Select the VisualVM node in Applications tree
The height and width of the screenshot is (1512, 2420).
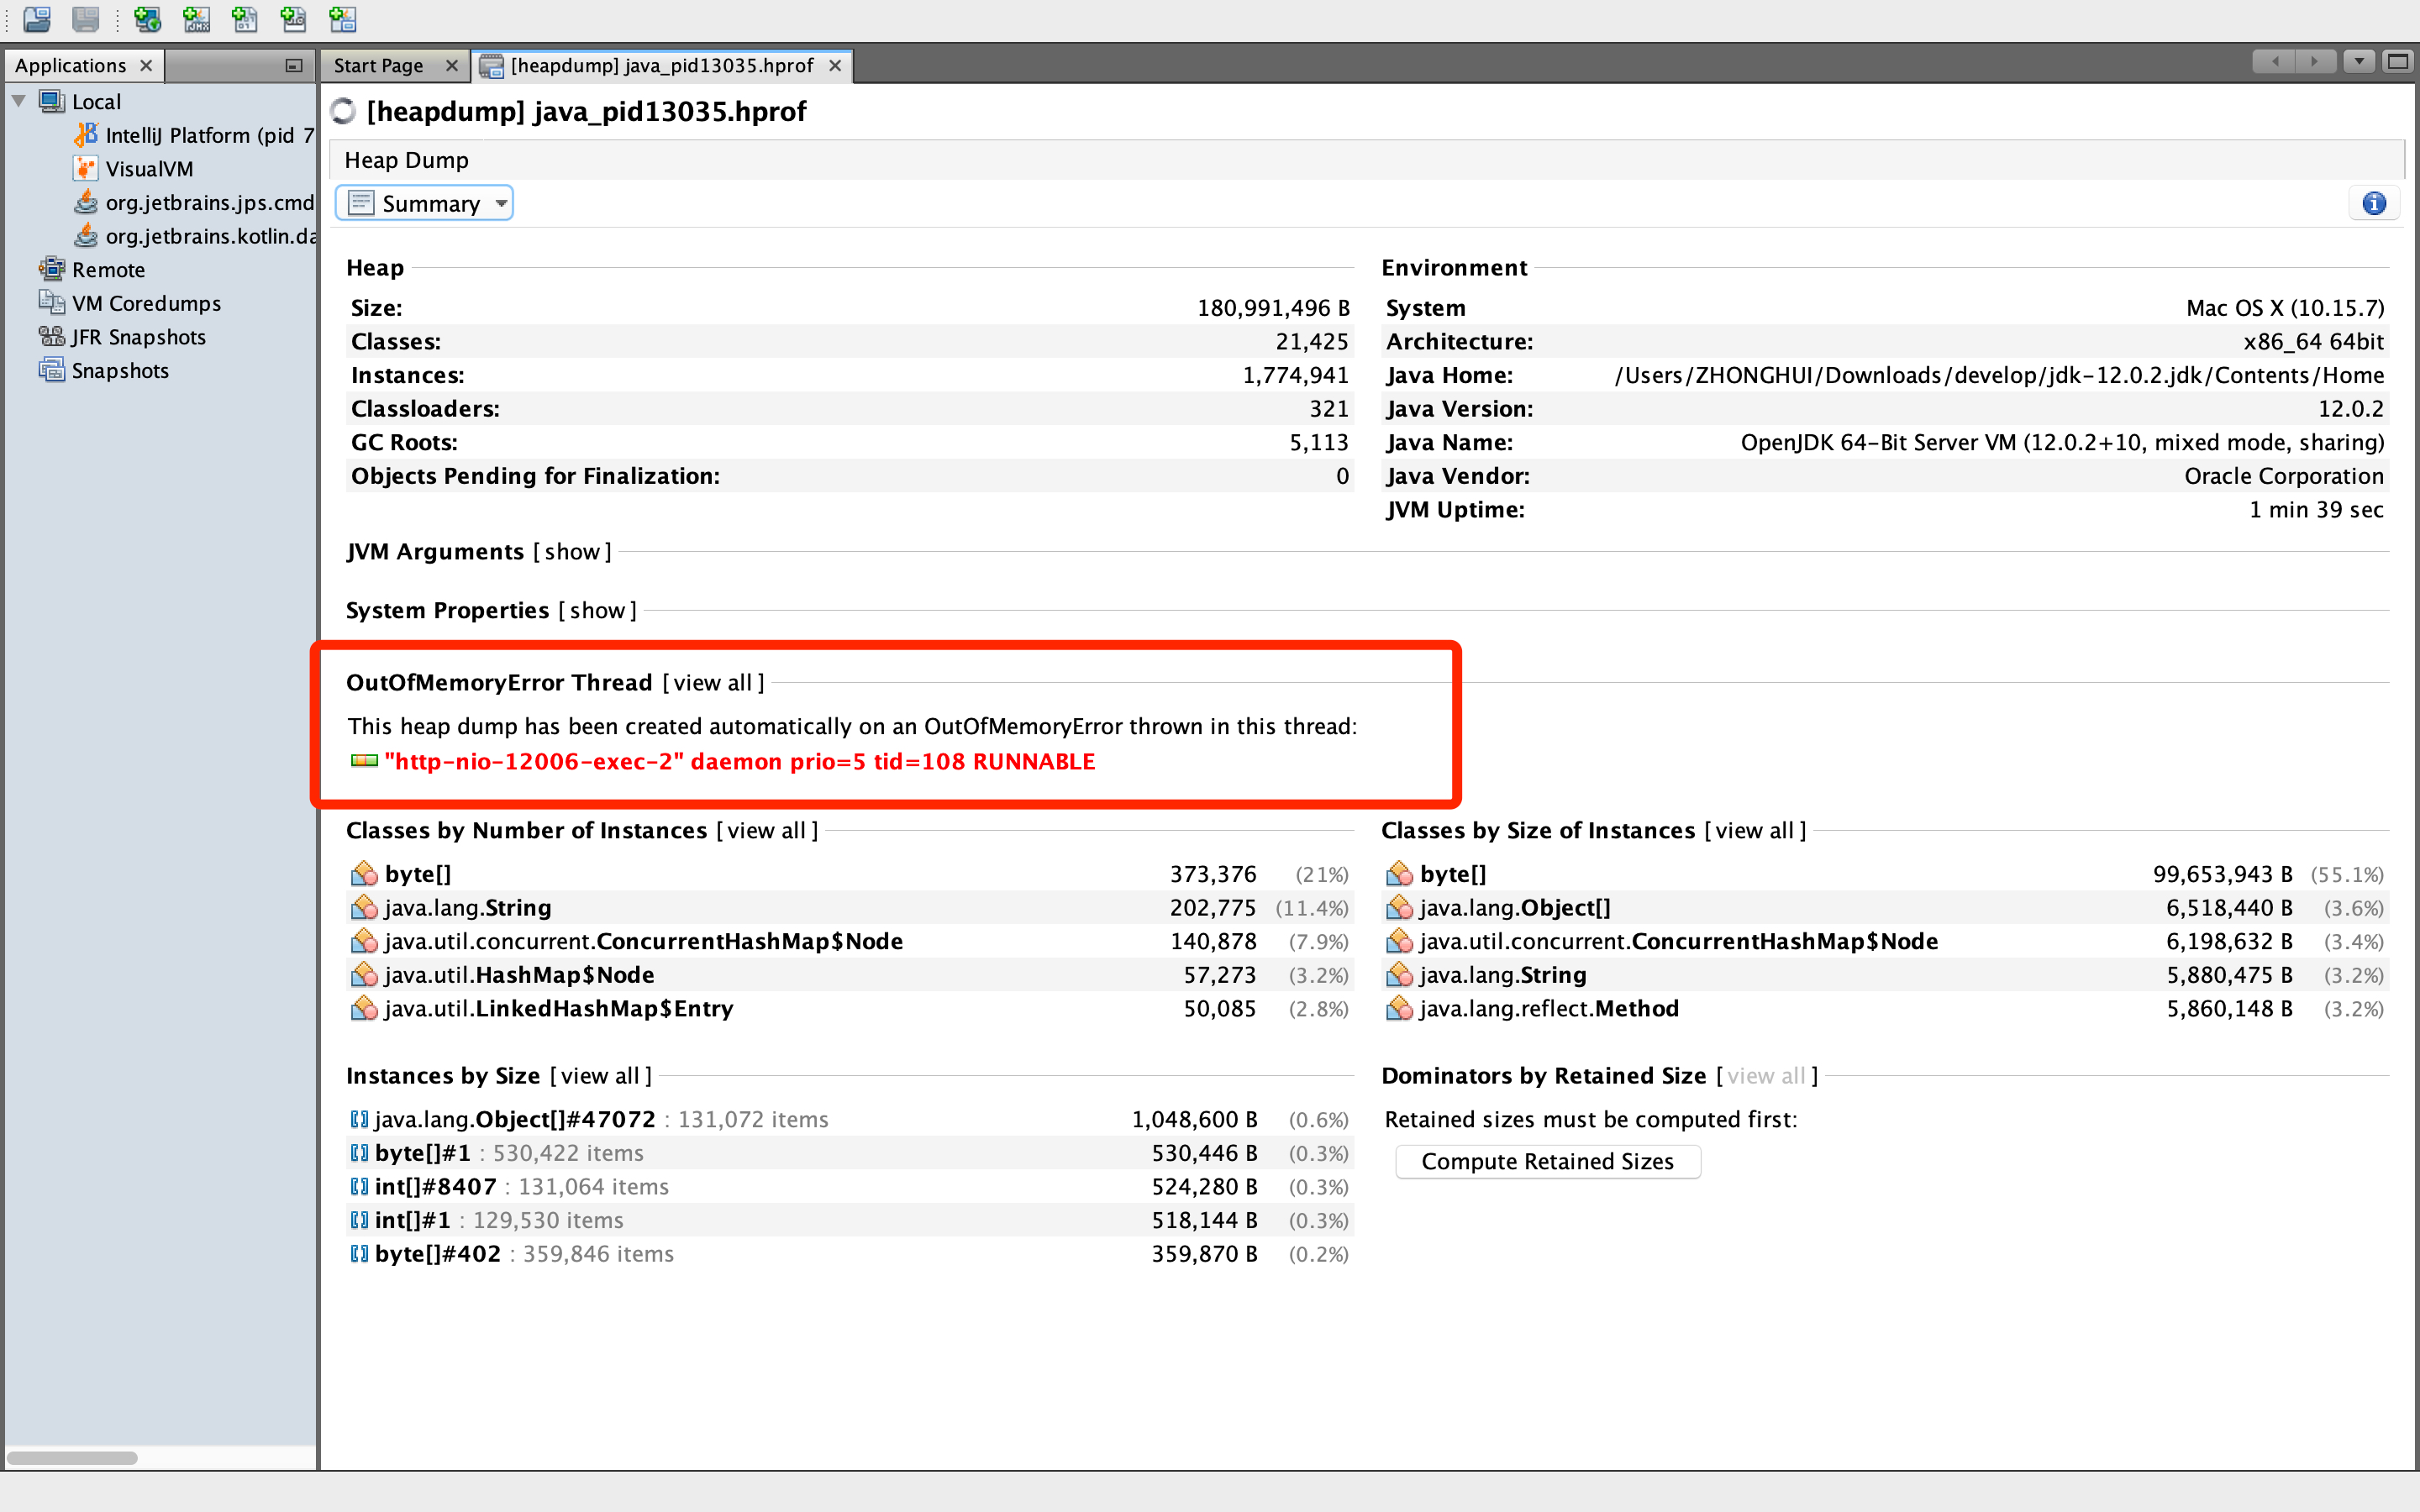(148, 168)
